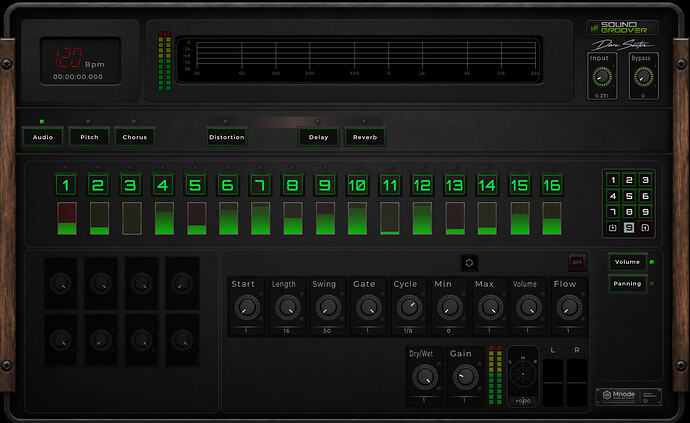690x423 pixels.
Task: Click the Mnode logo badge
Action: 628,396
